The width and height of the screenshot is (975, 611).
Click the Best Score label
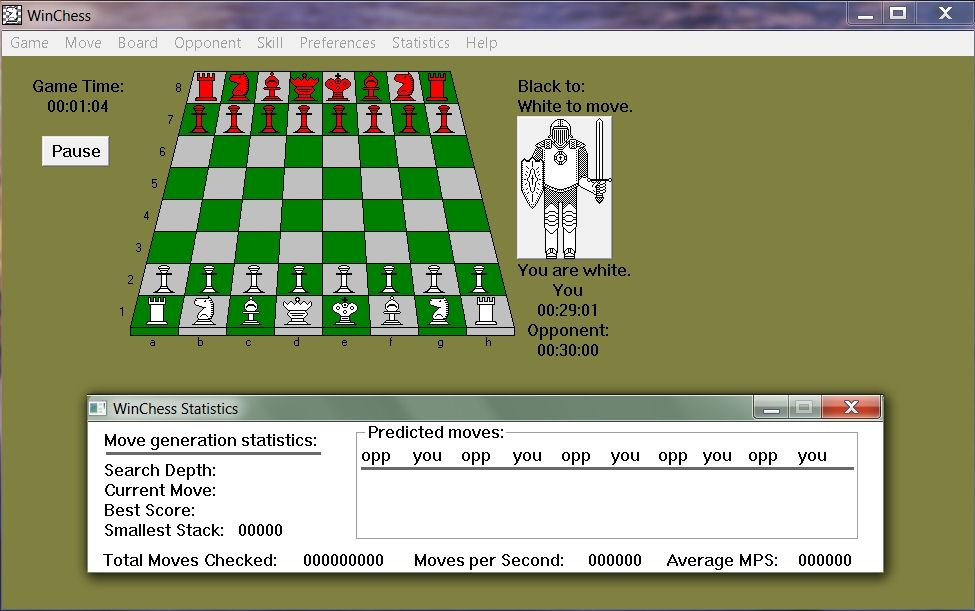149,510
